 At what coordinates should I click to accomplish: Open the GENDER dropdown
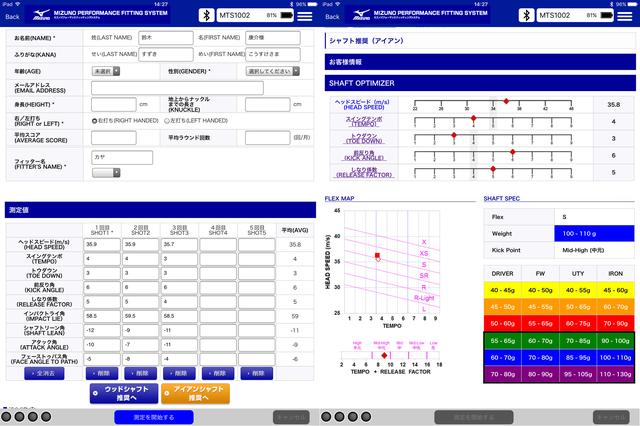pyautogui.click(x=273, y=71)
